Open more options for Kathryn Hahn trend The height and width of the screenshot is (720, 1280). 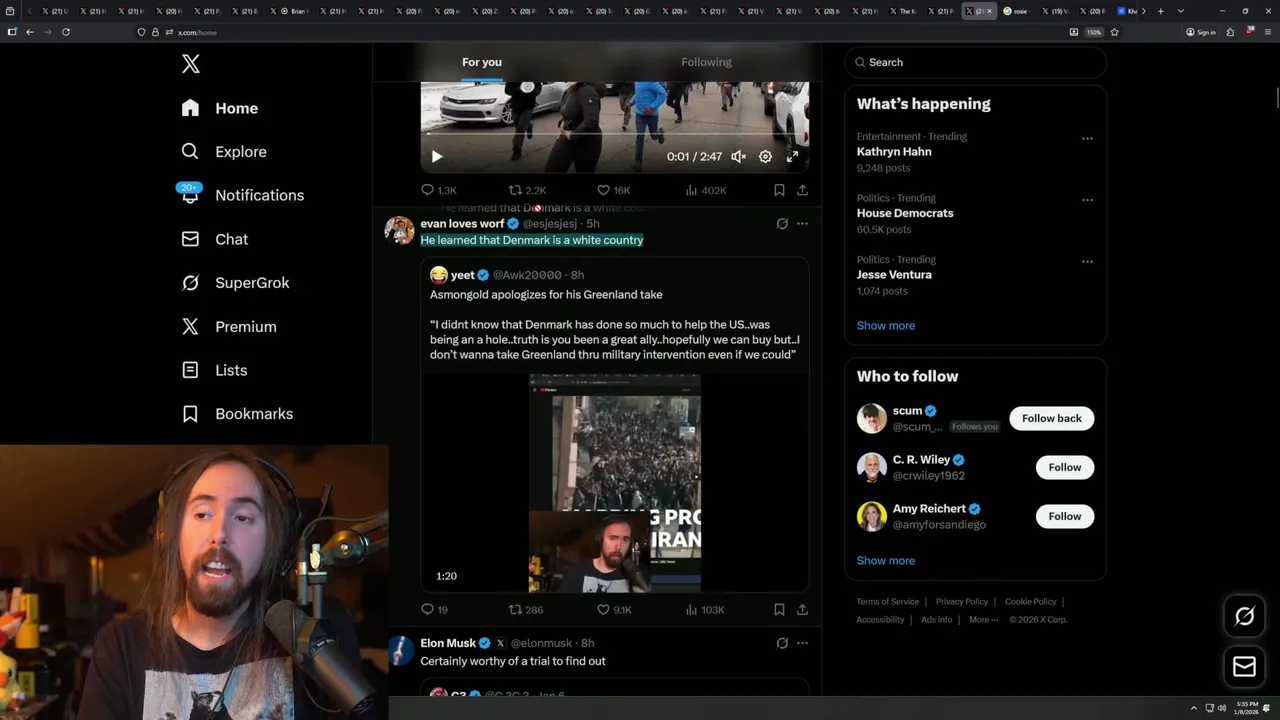(x=1087, y=138)
